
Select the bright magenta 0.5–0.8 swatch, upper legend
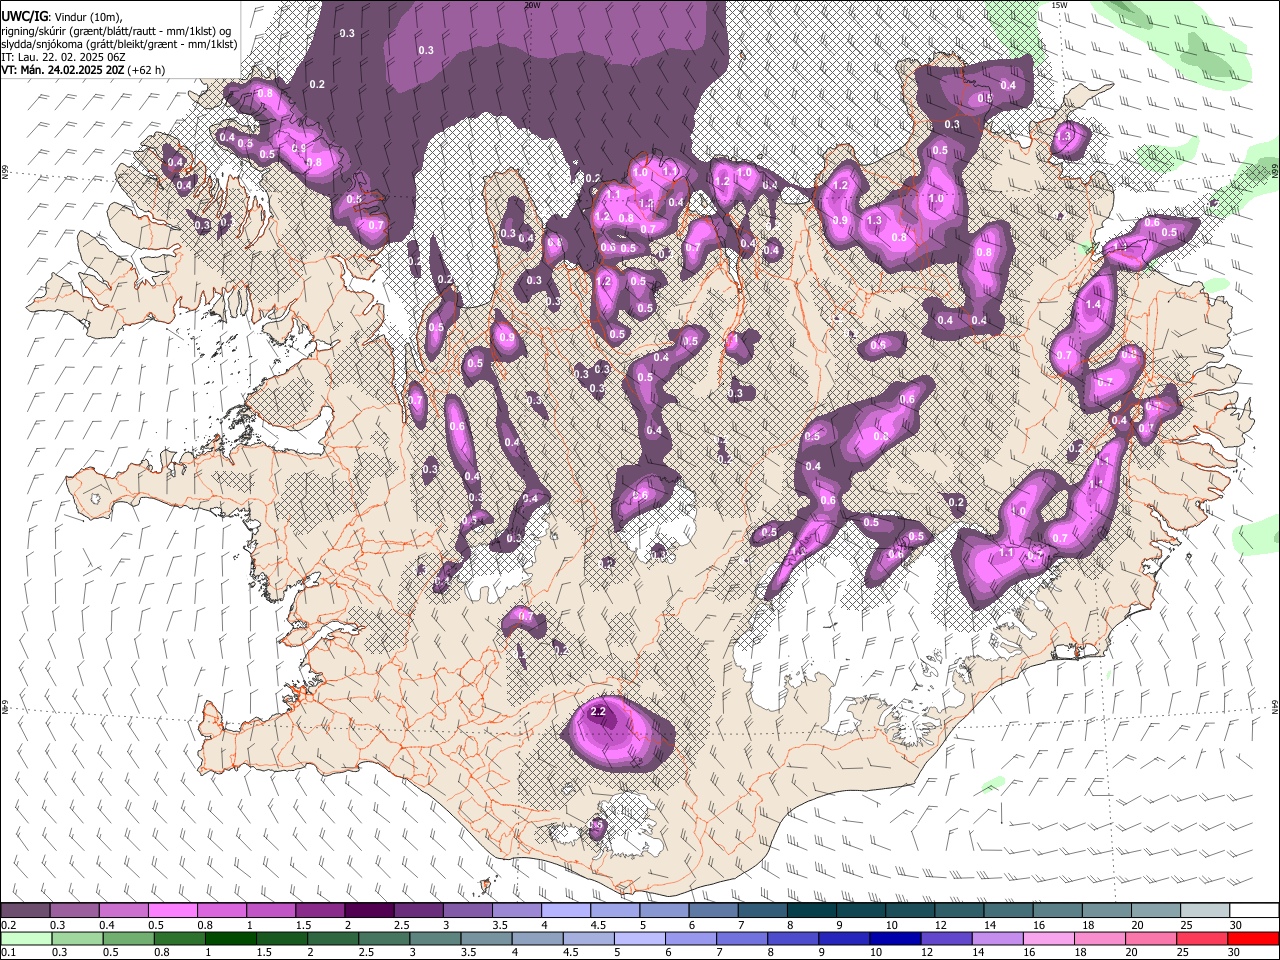pos(172,911)
